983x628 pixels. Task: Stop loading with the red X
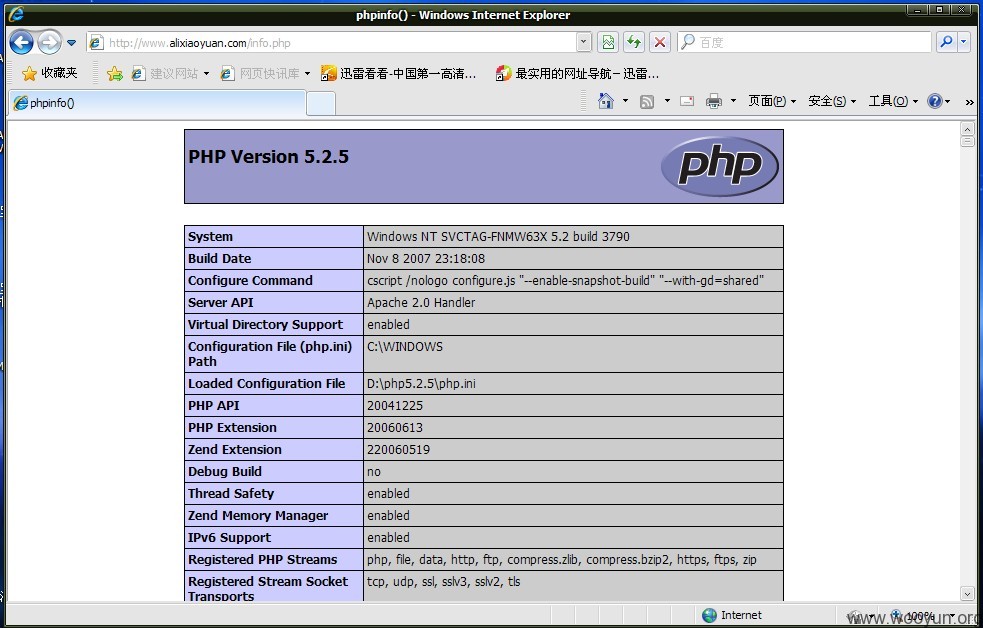pyautogui.click(x=660, y=43)
